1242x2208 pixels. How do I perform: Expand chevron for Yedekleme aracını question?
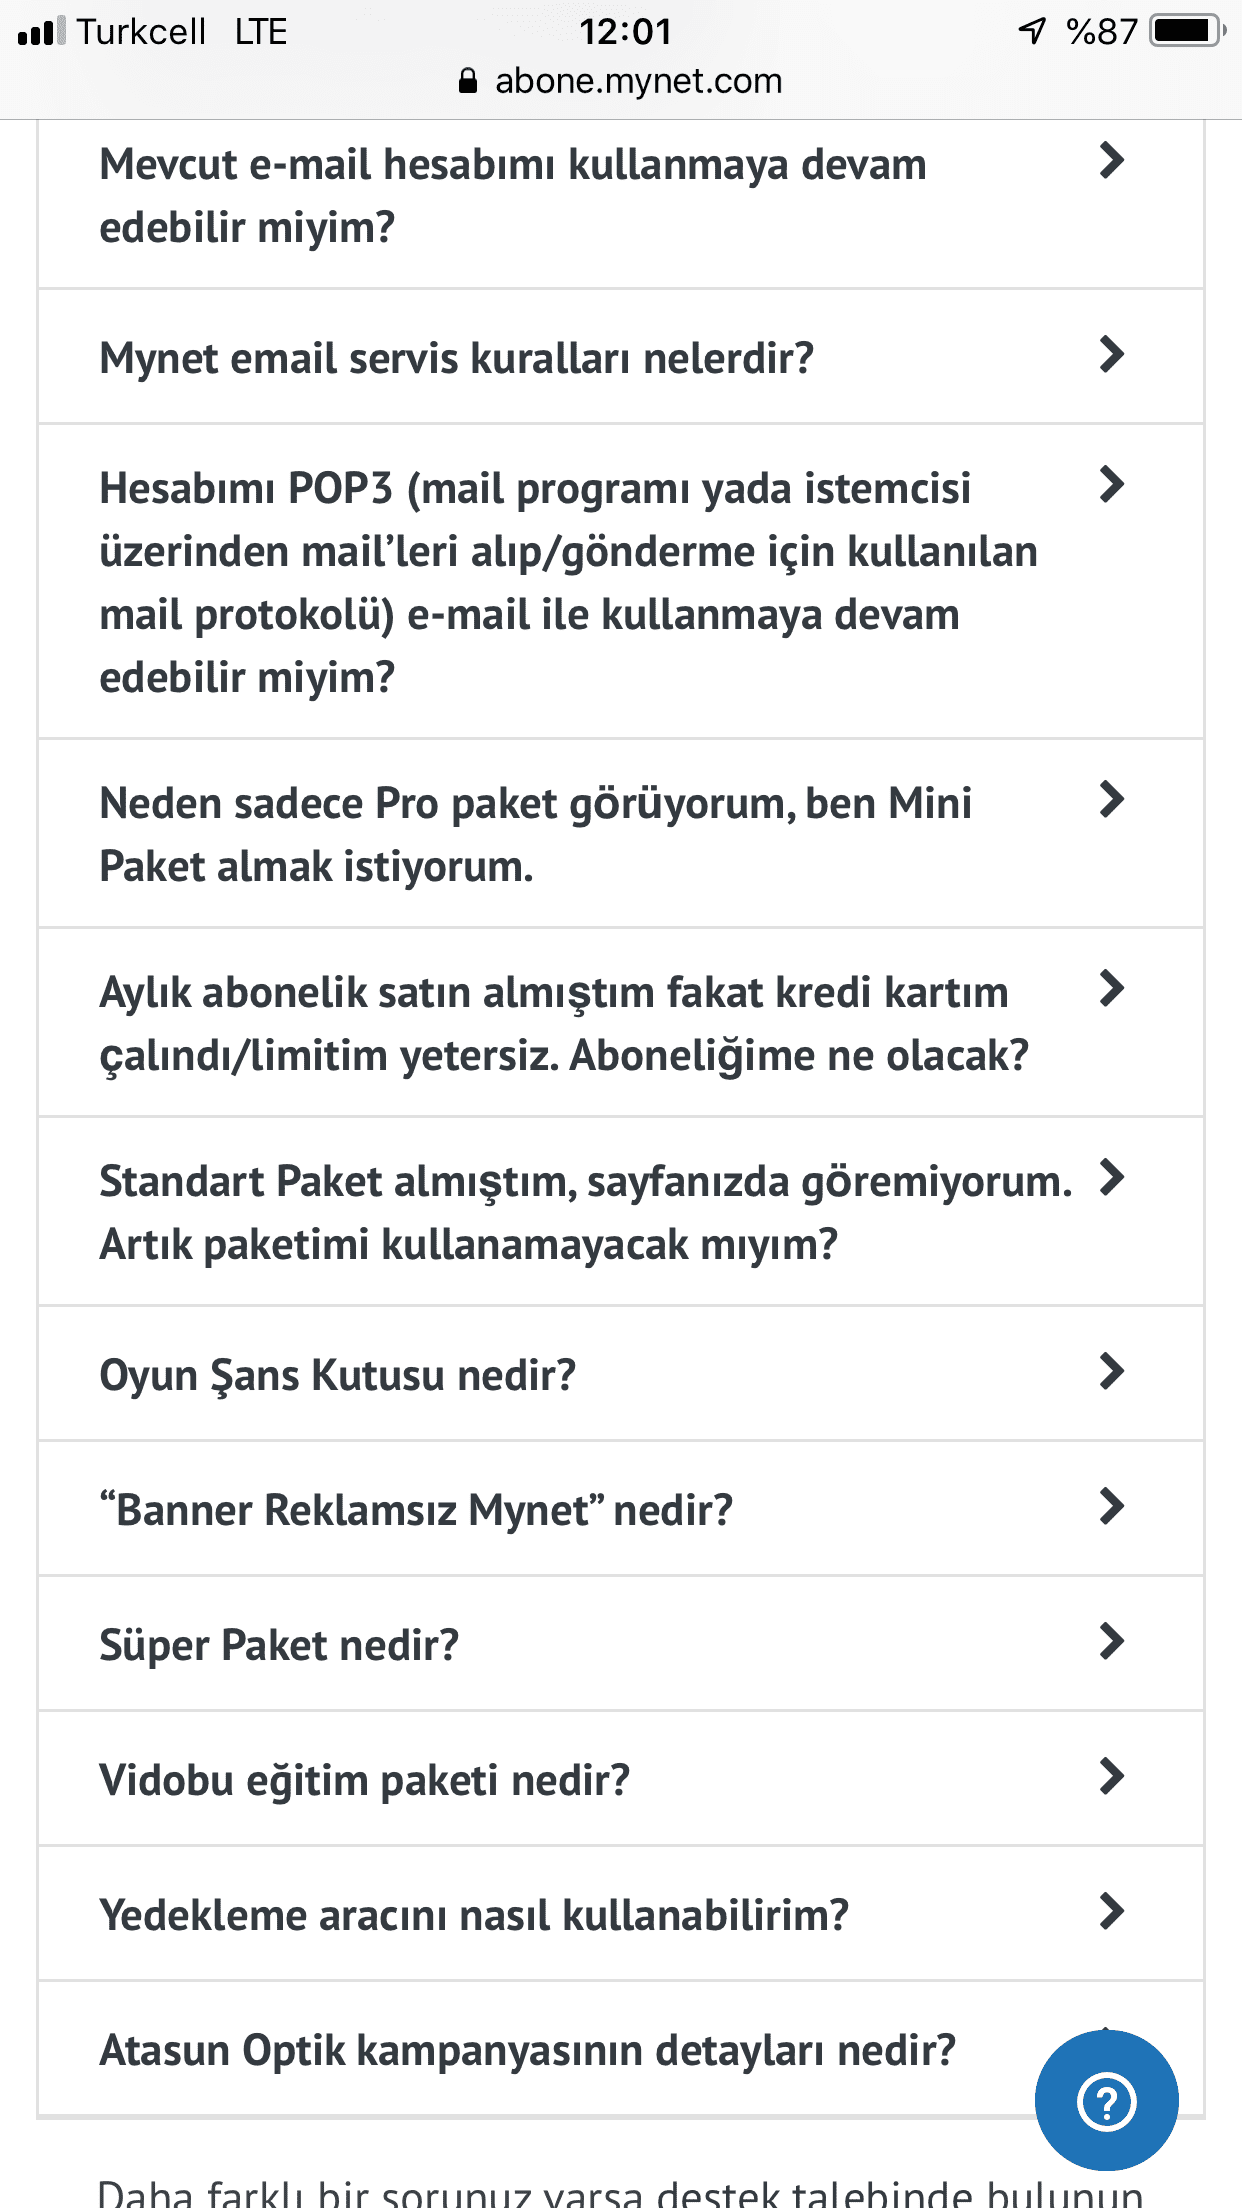(x=1111, y=1911)
